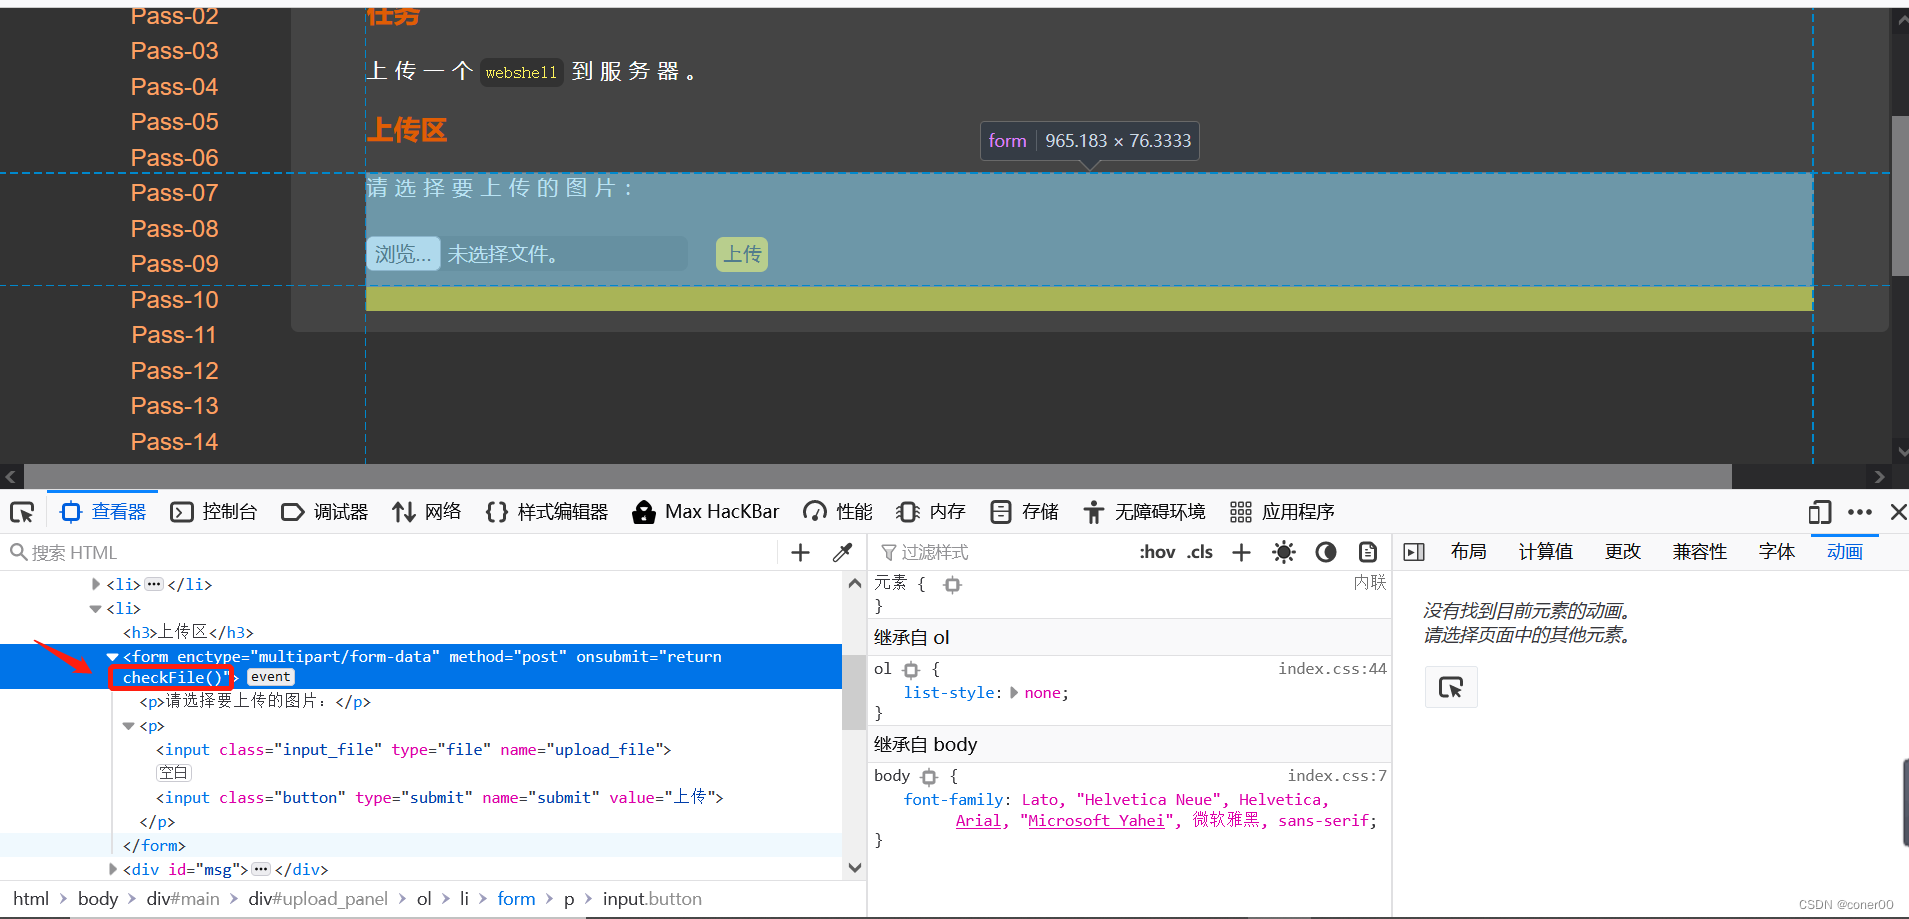Toggle light color scheme simulation sun icon

1284,552
